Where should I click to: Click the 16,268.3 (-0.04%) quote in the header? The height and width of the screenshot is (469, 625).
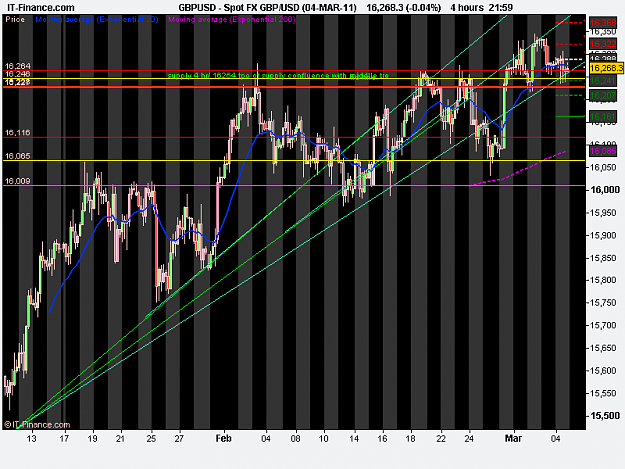point(403,8)
